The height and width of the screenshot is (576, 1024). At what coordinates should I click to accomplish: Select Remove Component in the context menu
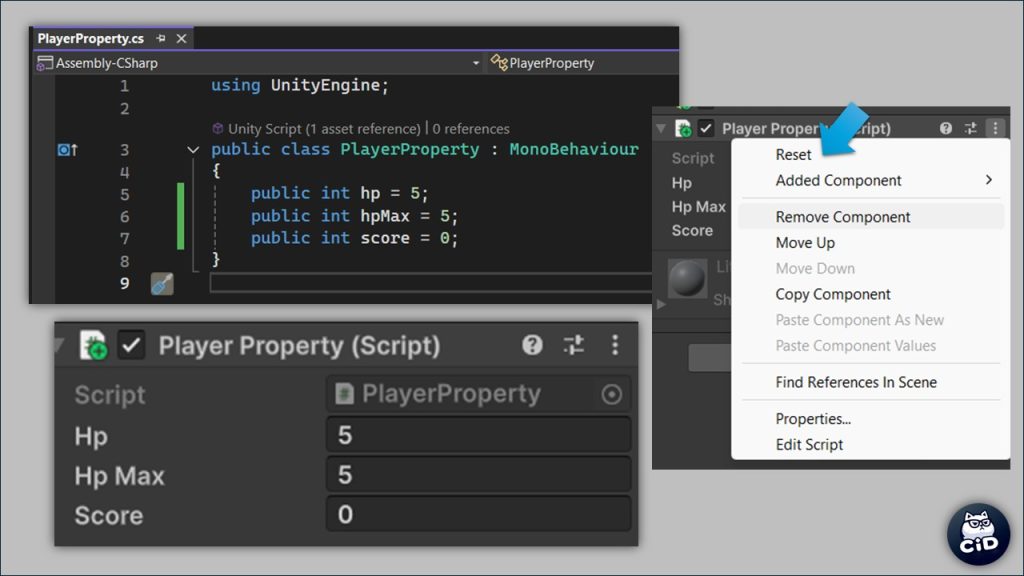[843, 217]
